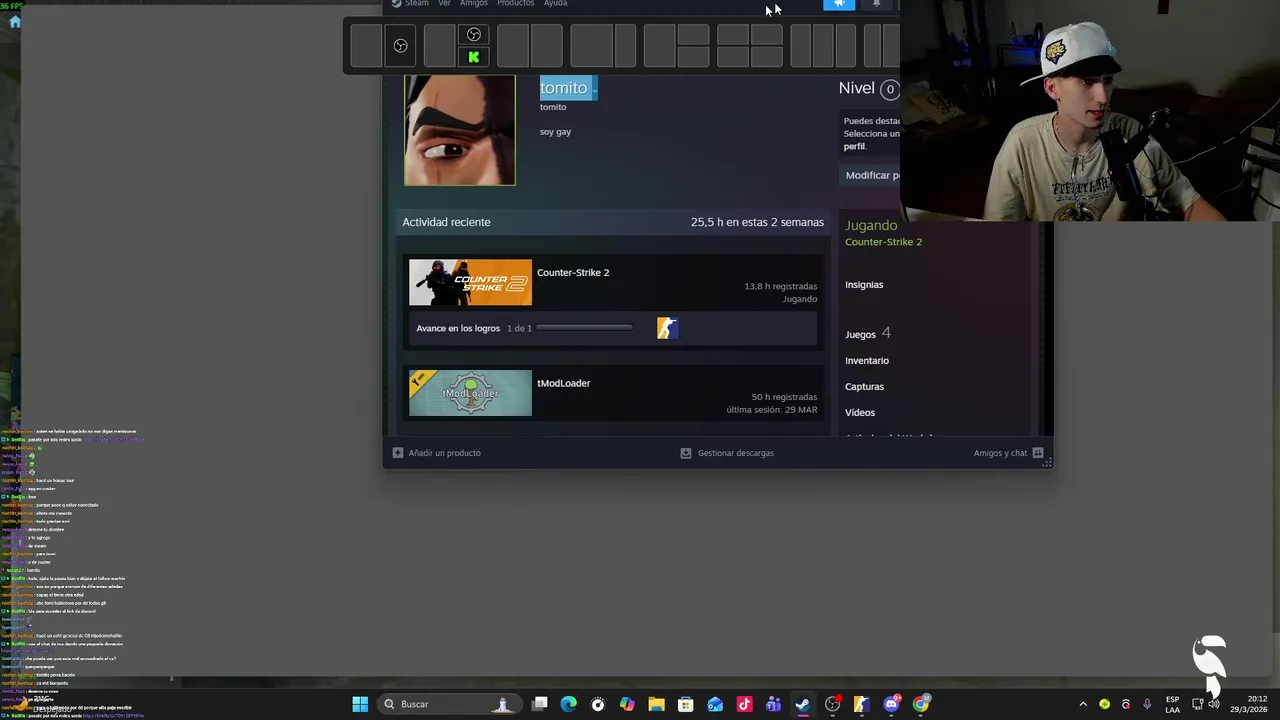
Task: Click the blue announcements megaphone button
Action: click(x=839, y=4)
